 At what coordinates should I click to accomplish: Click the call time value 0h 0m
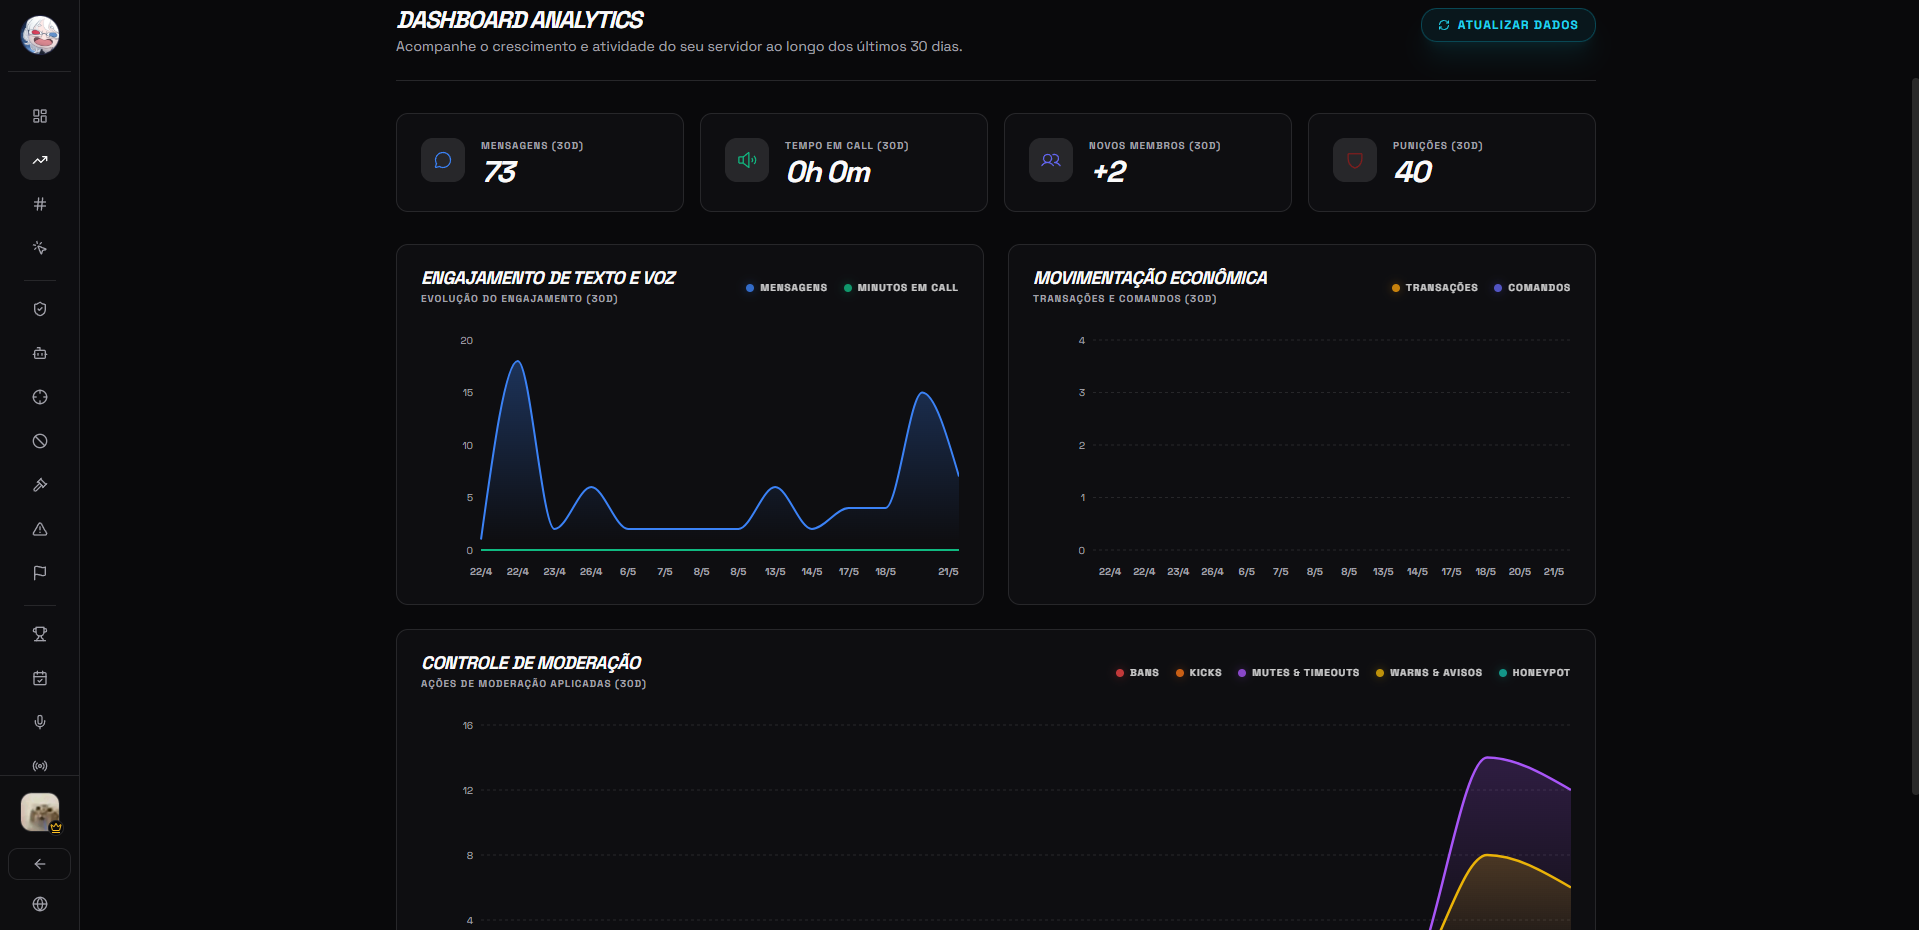pyautogui.click(x=828, y=172)
